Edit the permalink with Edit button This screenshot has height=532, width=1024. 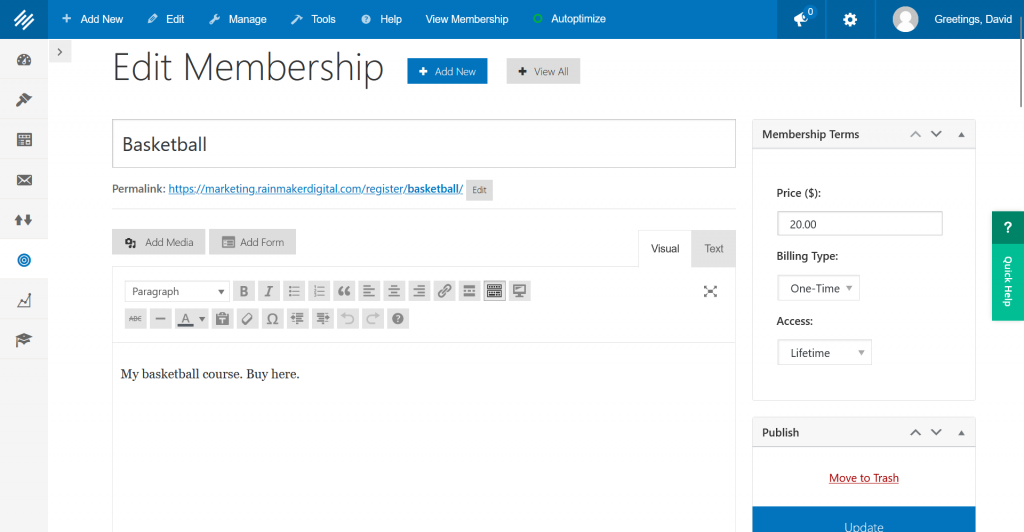pyautogui.click(x=479, y=190)
